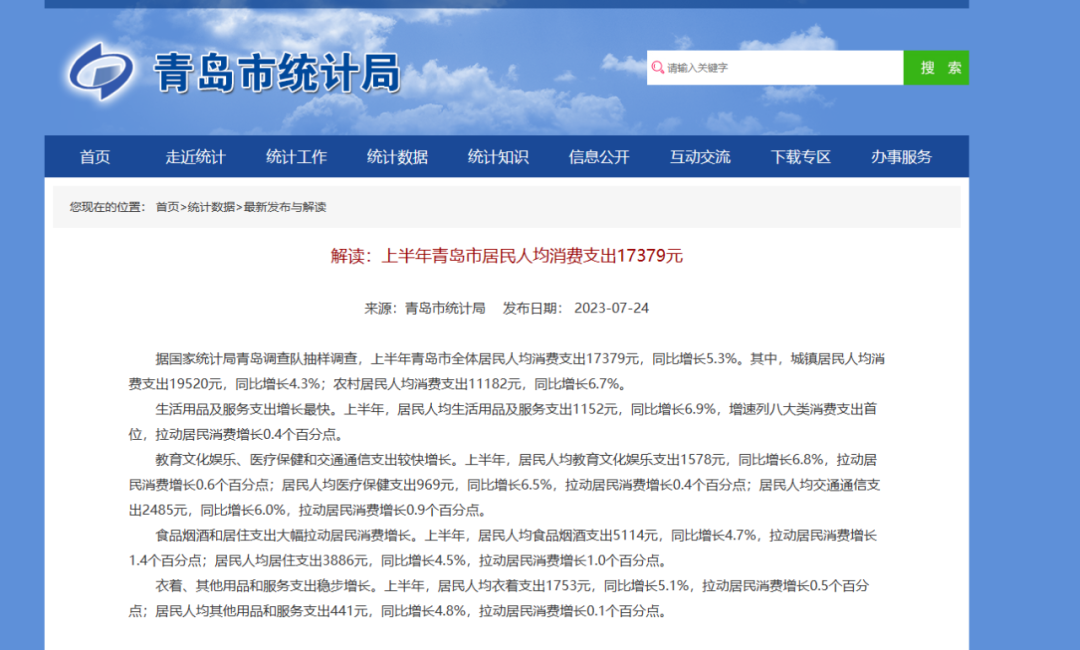
Task: Click the source text 来源：青岛市统计局
Action: (x=425, y=308)
